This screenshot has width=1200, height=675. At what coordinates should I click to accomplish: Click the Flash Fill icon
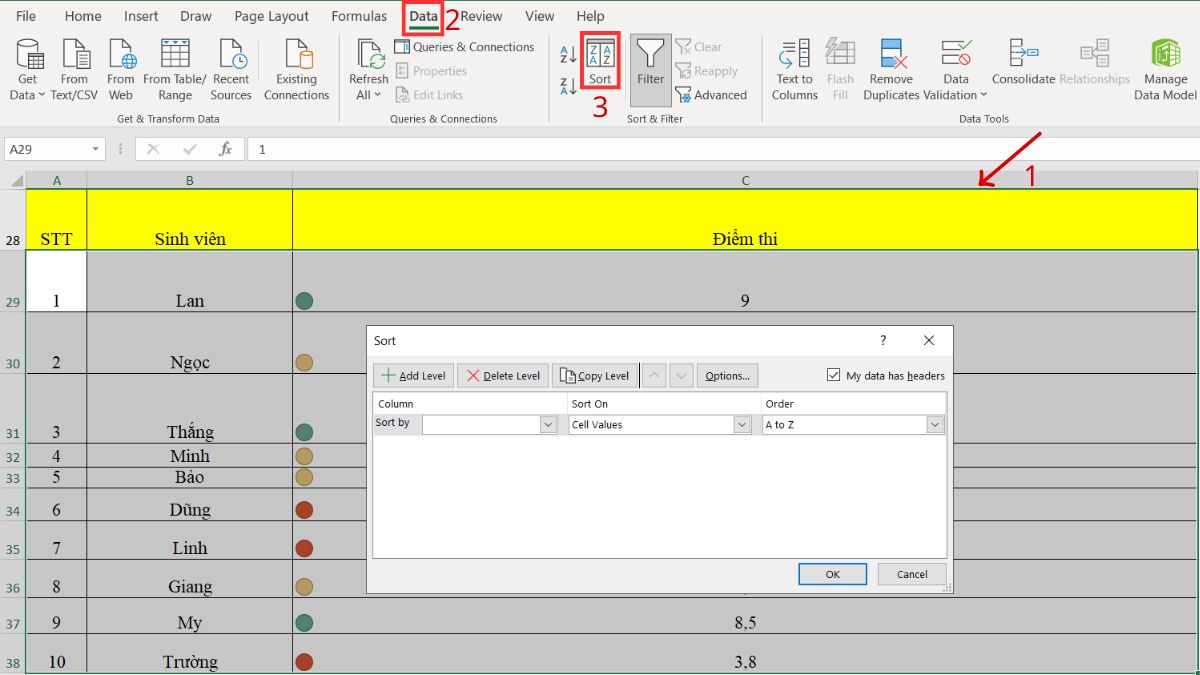coord(840,67)
